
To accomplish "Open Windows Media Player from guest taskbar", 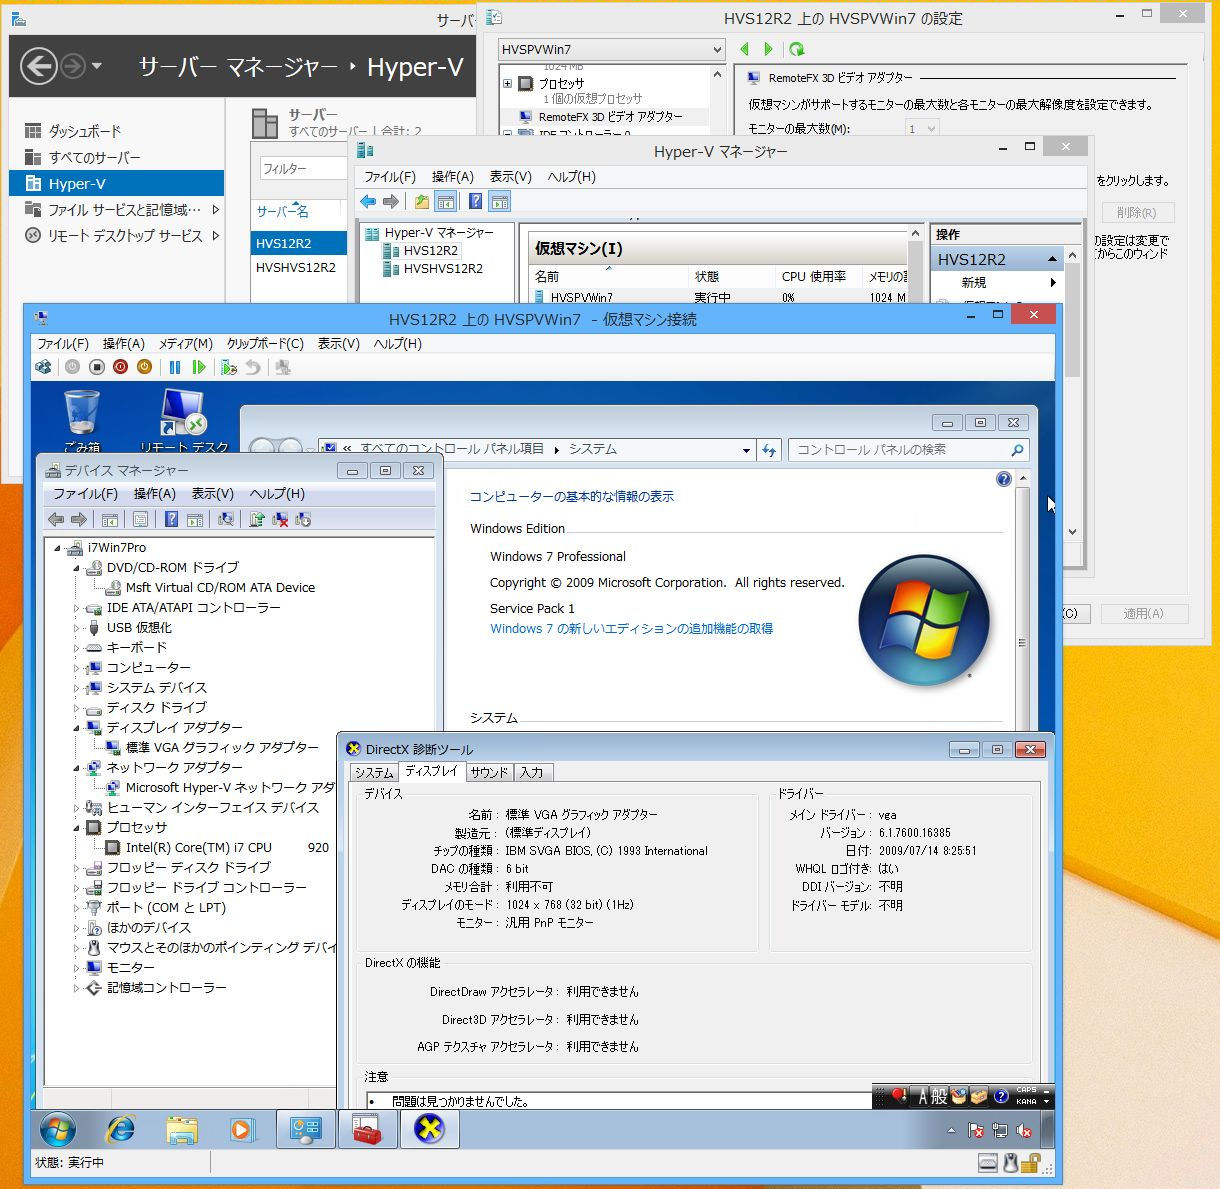I will (x=243, y=1130).
